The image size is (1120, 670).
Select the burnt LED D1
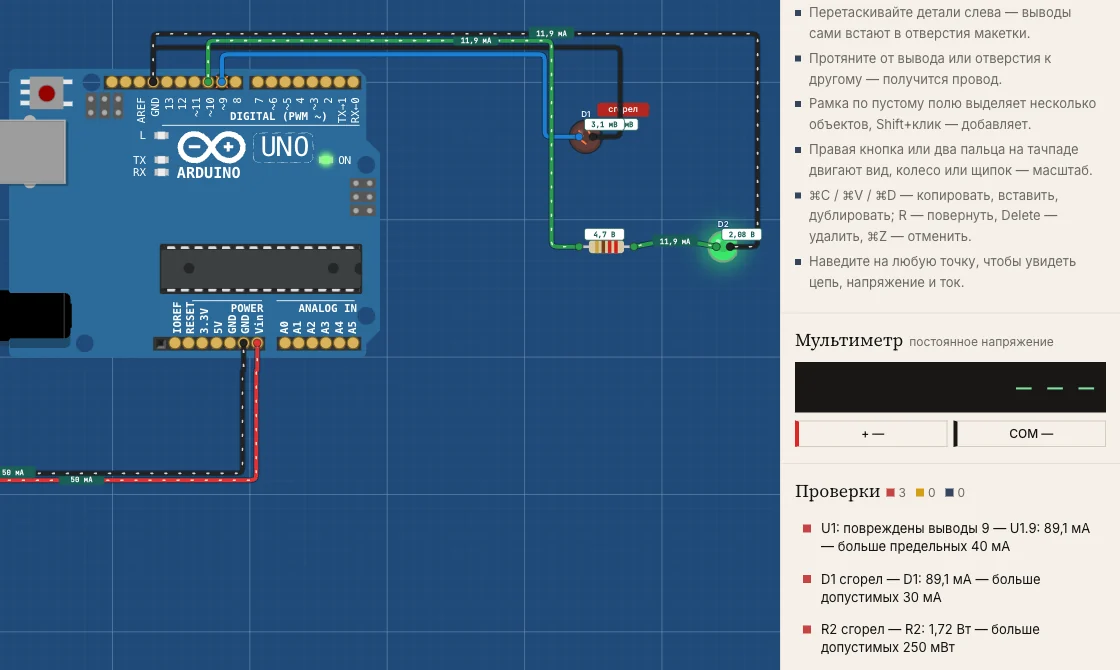click(x=585, y=138)
